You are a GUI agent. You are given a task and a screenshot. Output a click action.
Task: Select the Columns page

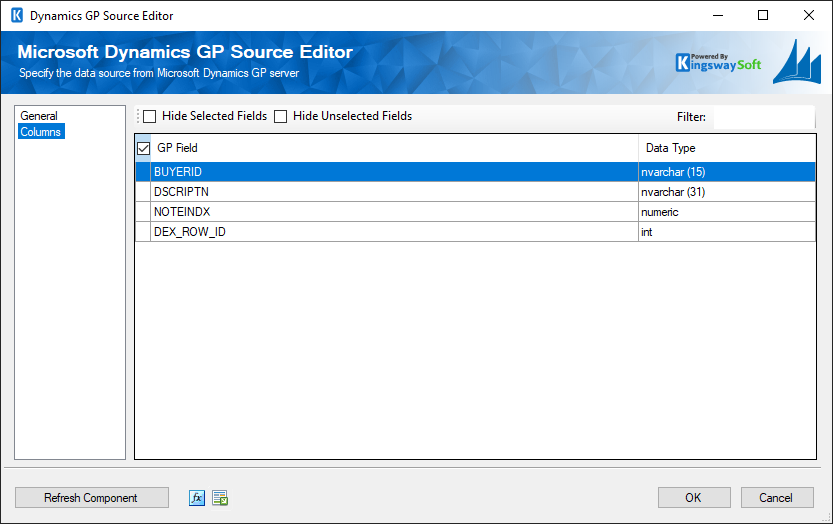[x=41, y=132]
